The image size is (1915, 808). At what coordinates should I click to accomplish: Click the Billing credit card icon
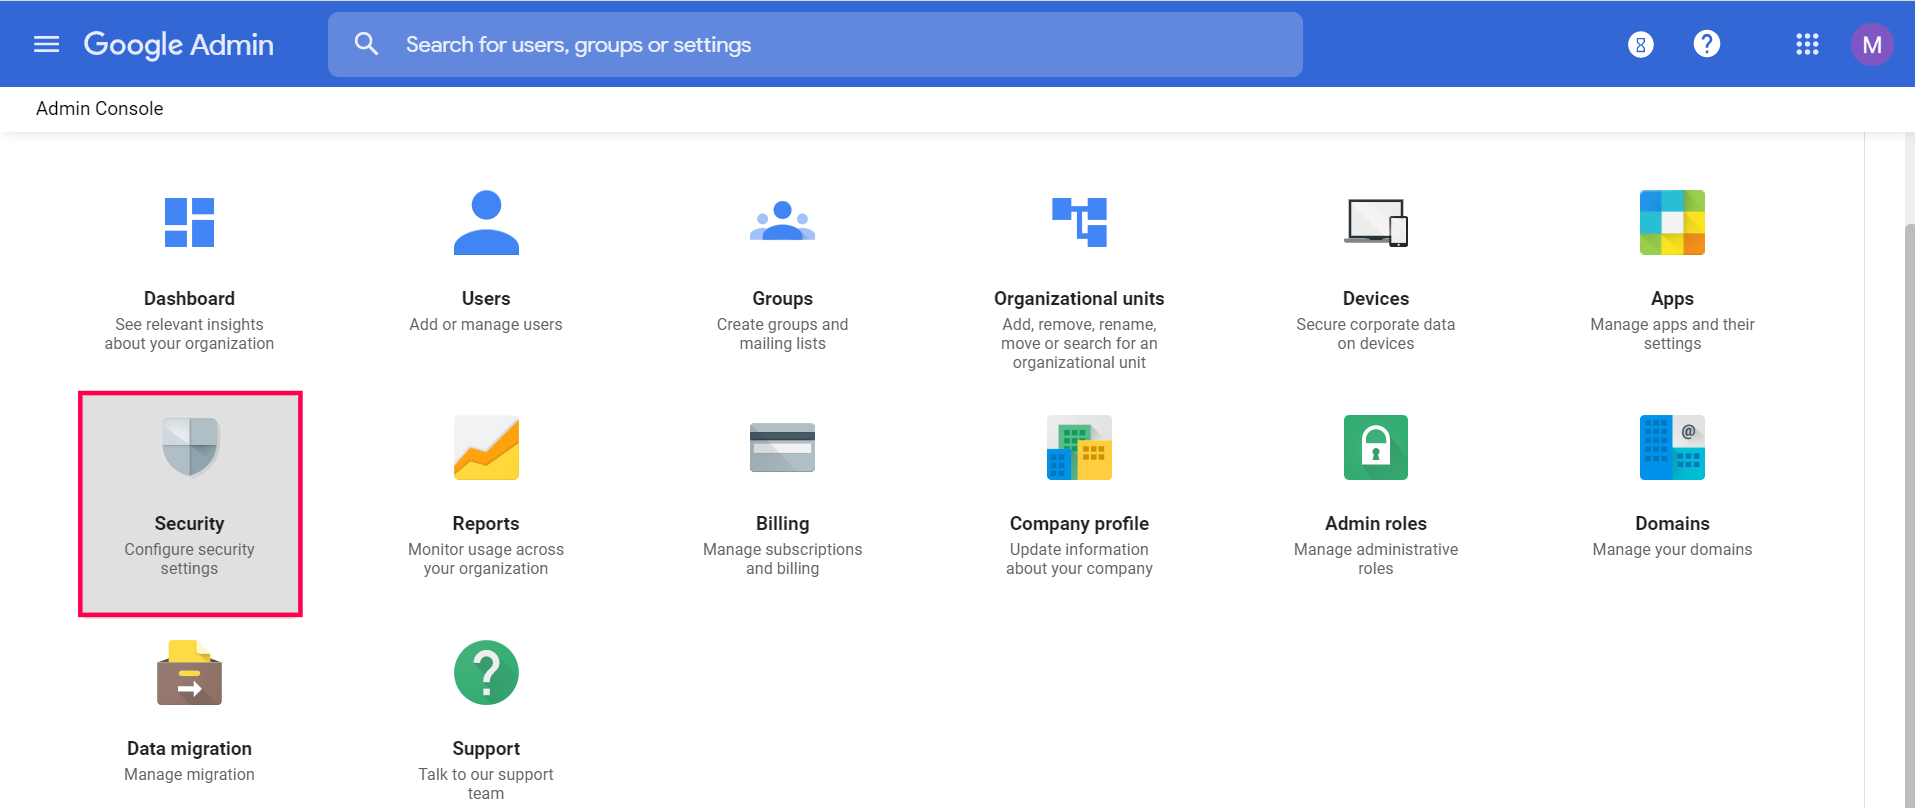[x=782, y=447]
